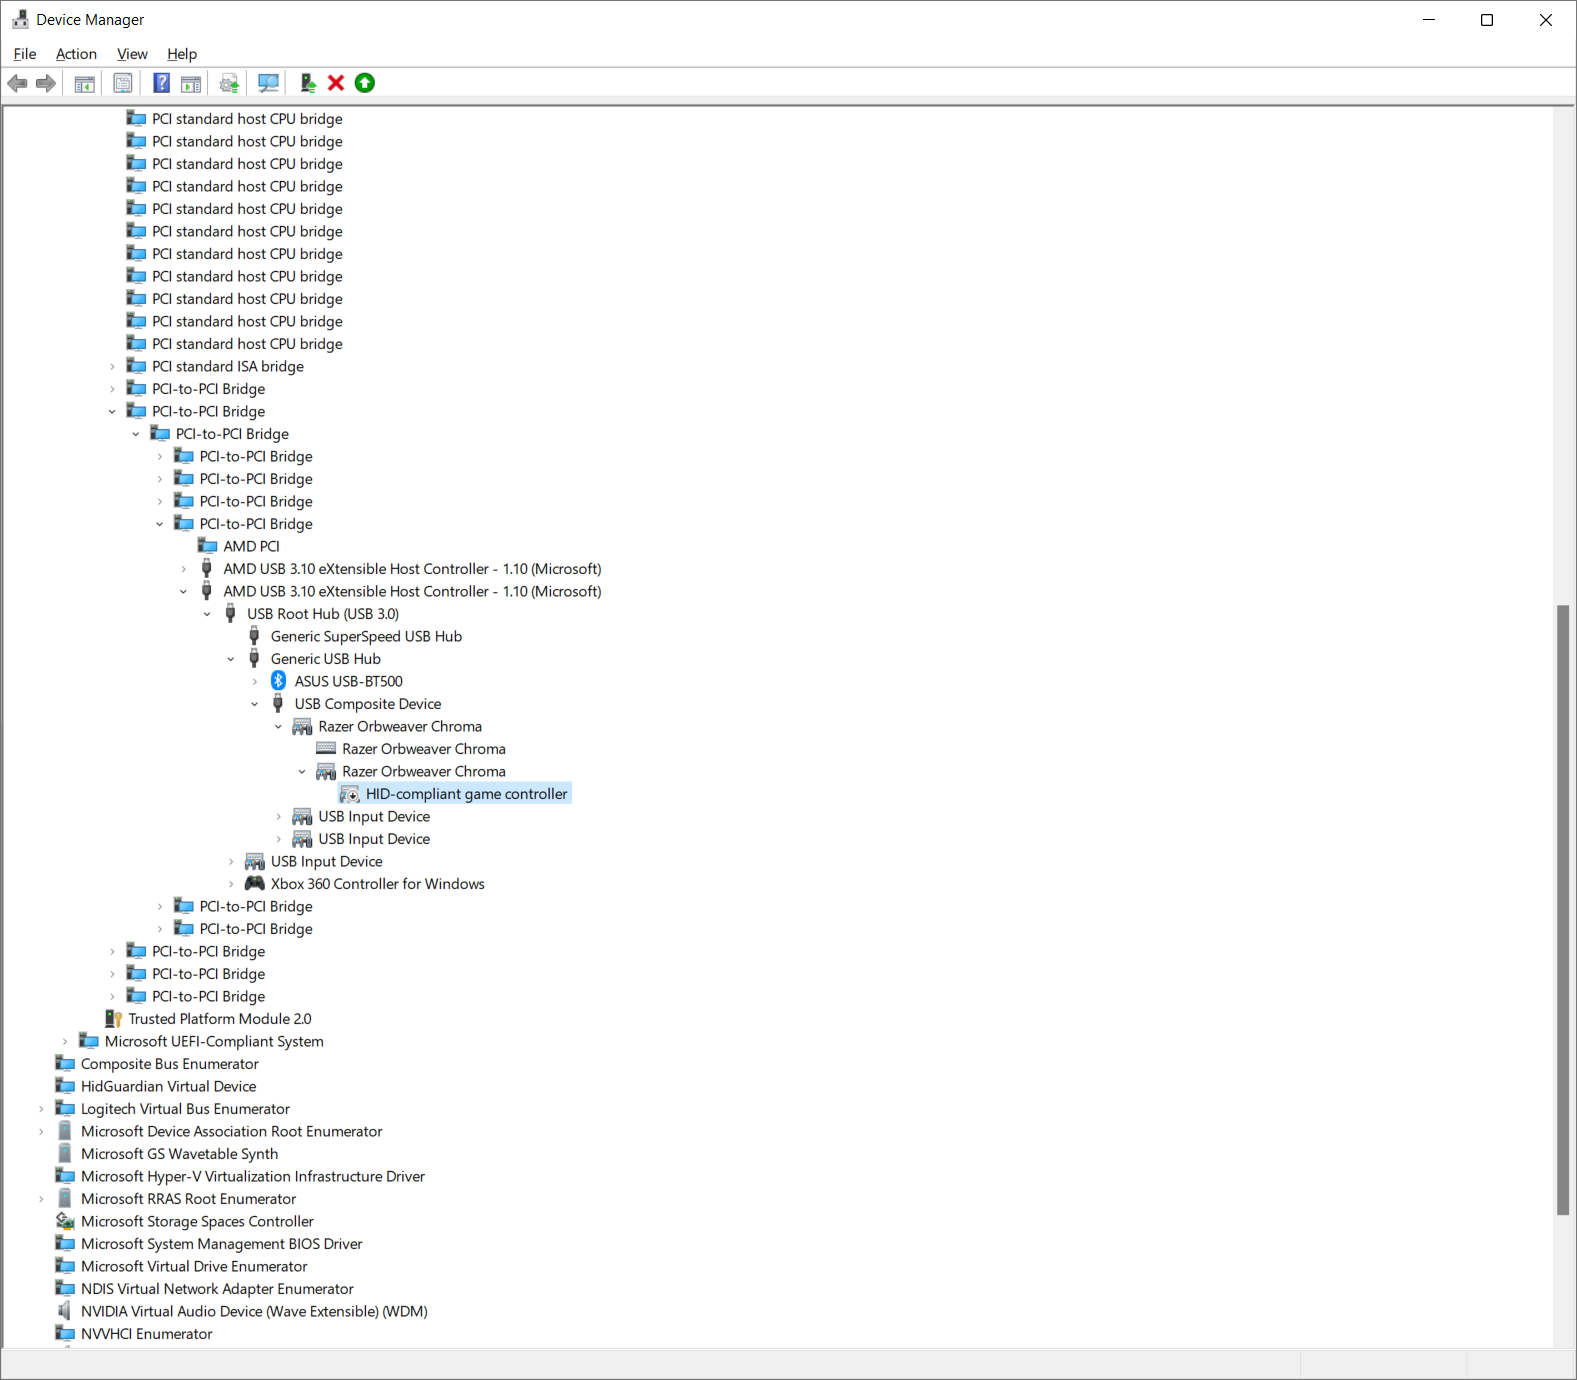
Task: Select the ASUS USB-BT500 Bluetooth device
Action: pyautogui.click(x=348, y=681)
